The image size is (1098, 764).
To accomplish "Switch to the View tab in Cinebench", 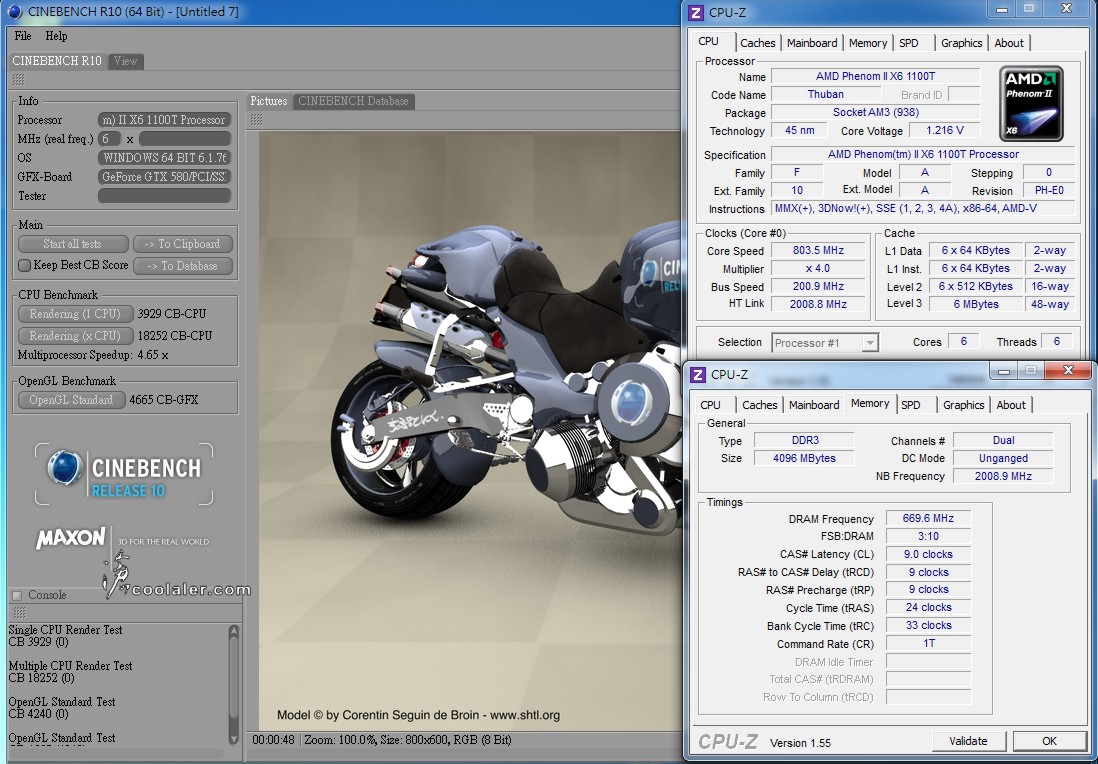I will coord(125,61).
